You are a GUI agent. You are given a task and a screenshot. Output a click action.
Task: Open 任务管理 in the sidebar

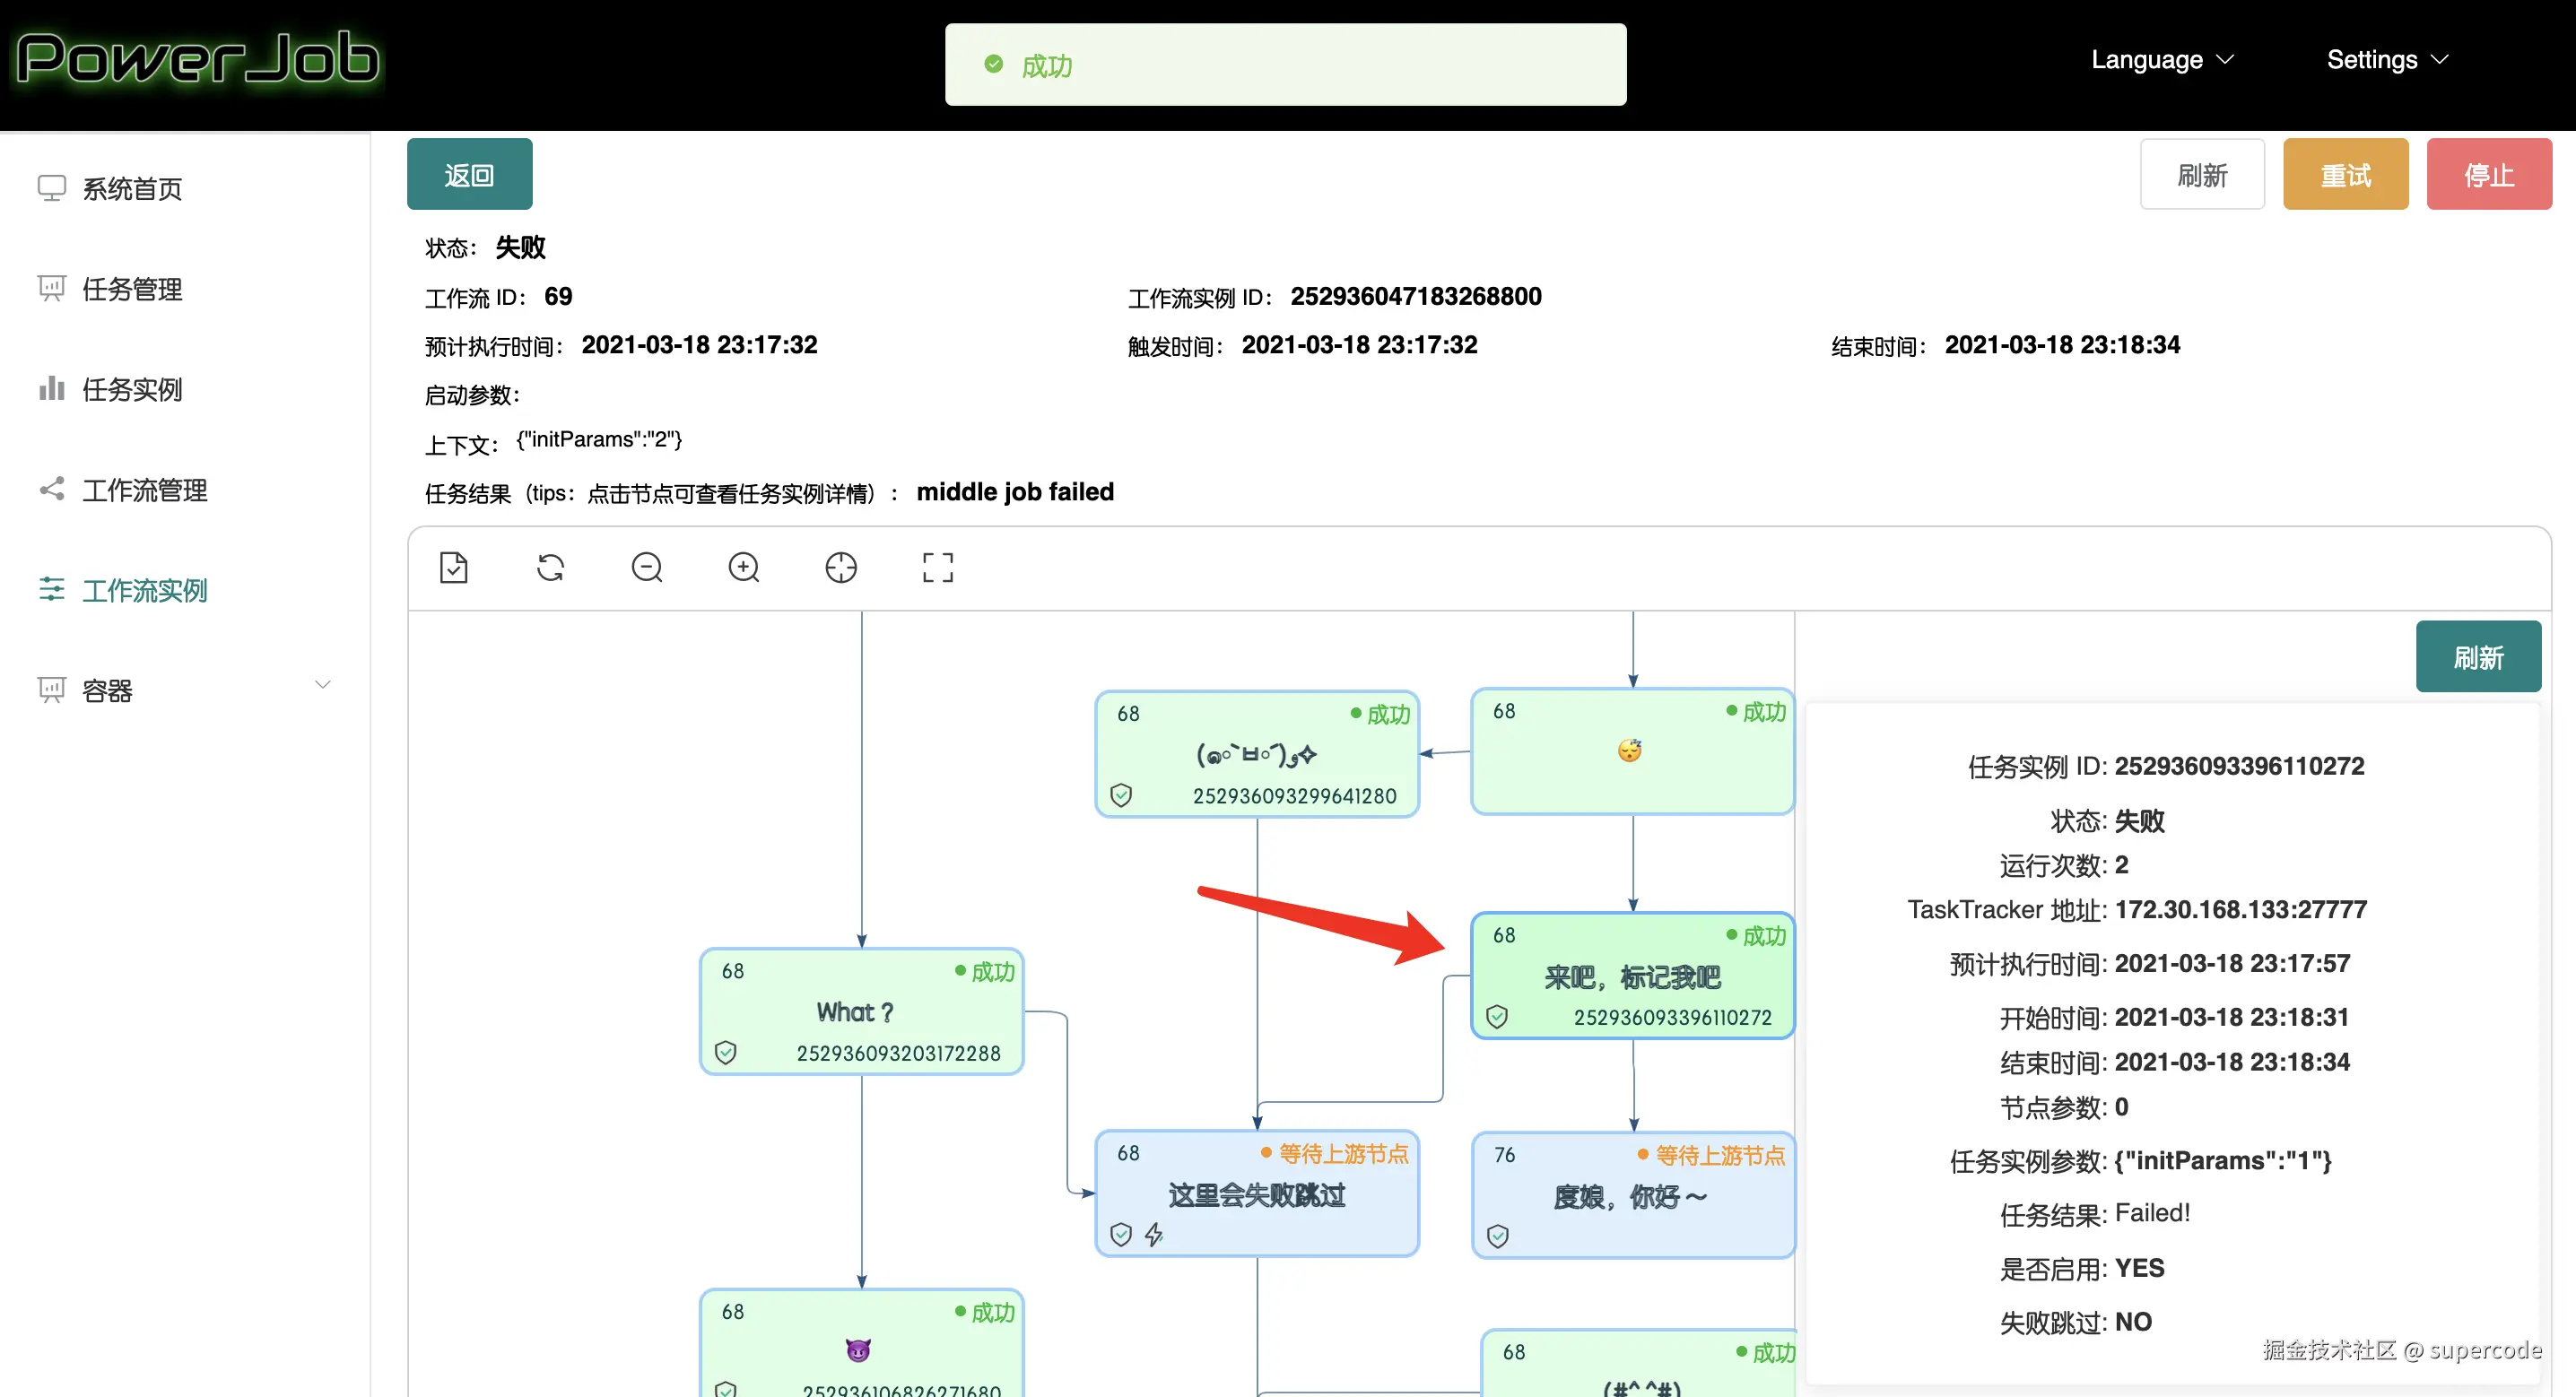132,289
